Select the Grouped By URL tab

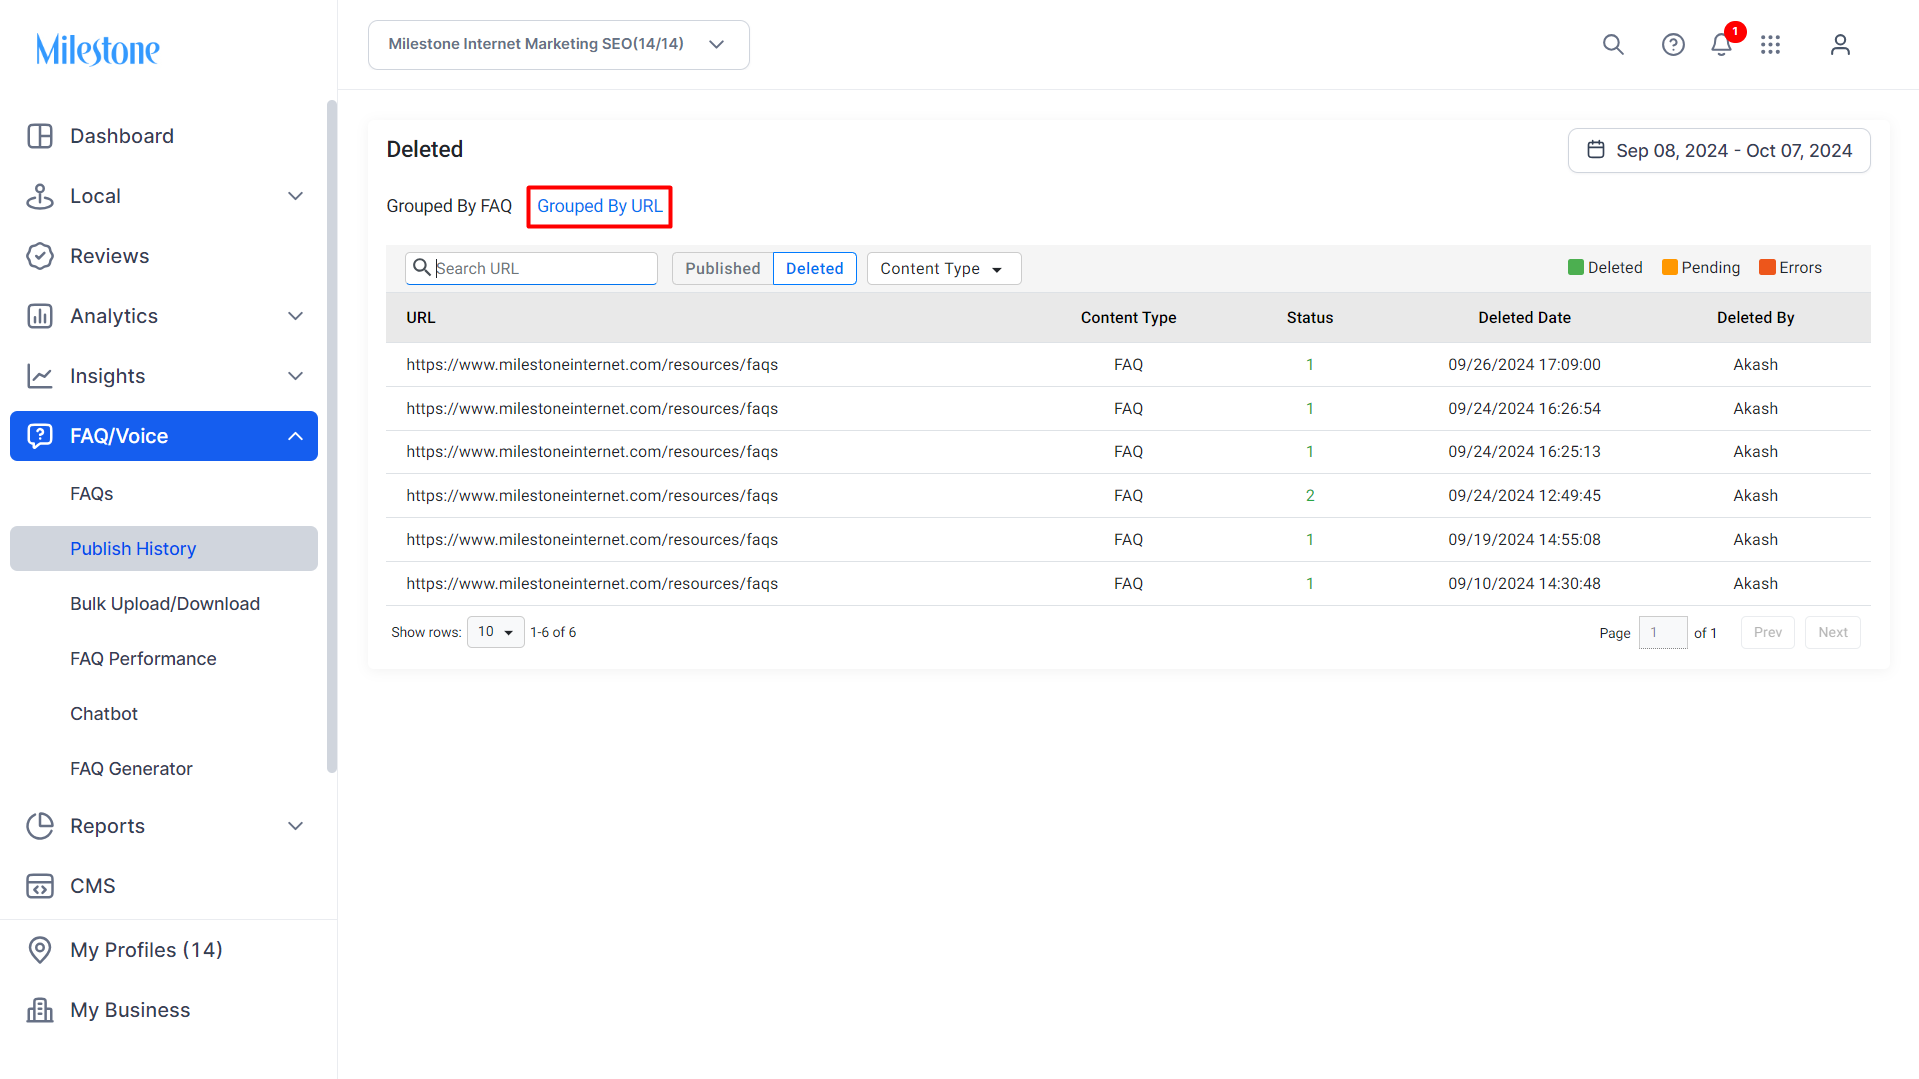[x=599, y=206]
